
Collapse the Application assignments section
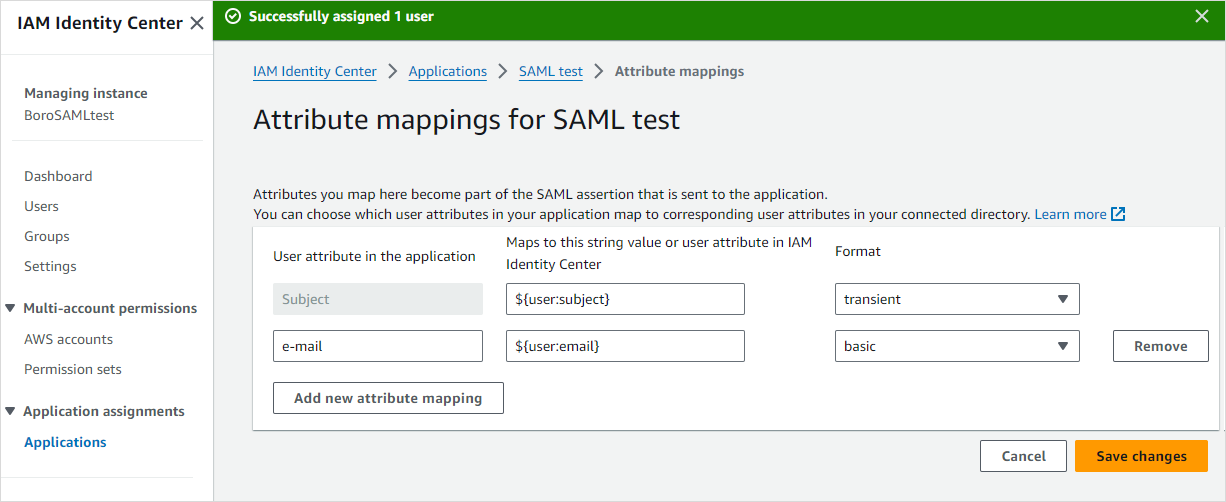[x=10, y=411]
